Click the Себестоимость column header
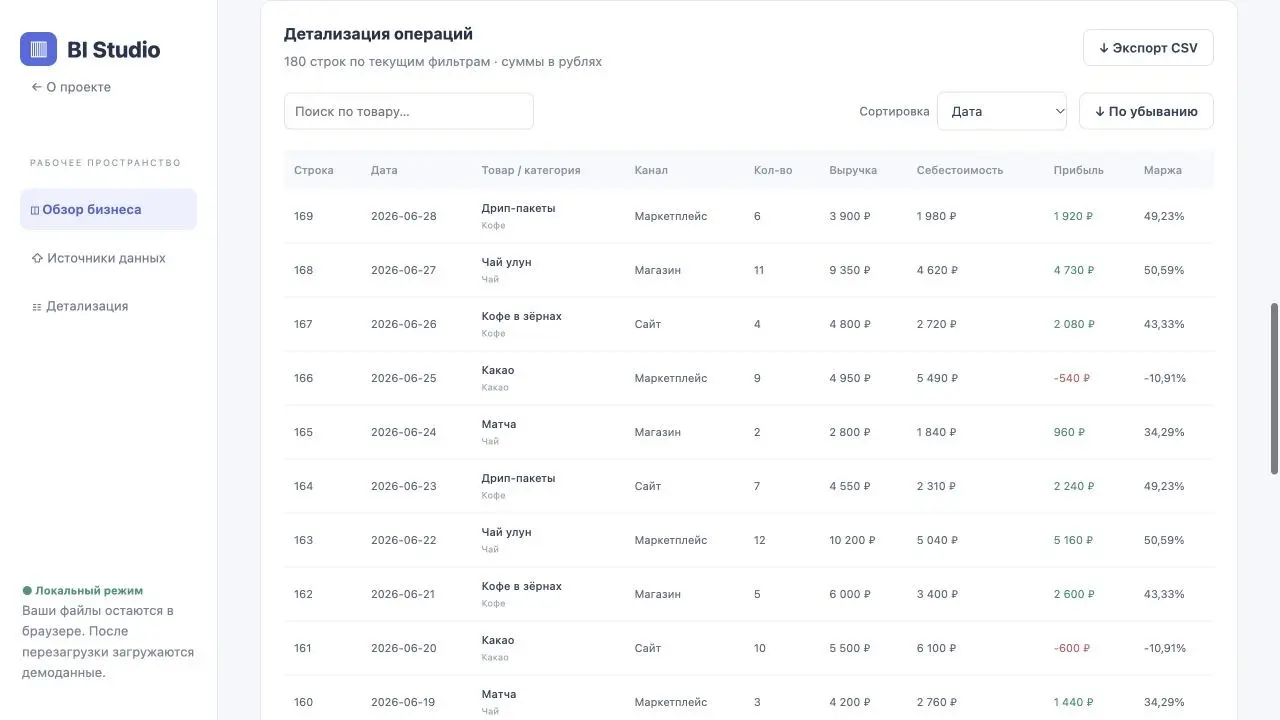Image resolution: width=1280 pixels, height=720 pixels. (x=960, y=170)
